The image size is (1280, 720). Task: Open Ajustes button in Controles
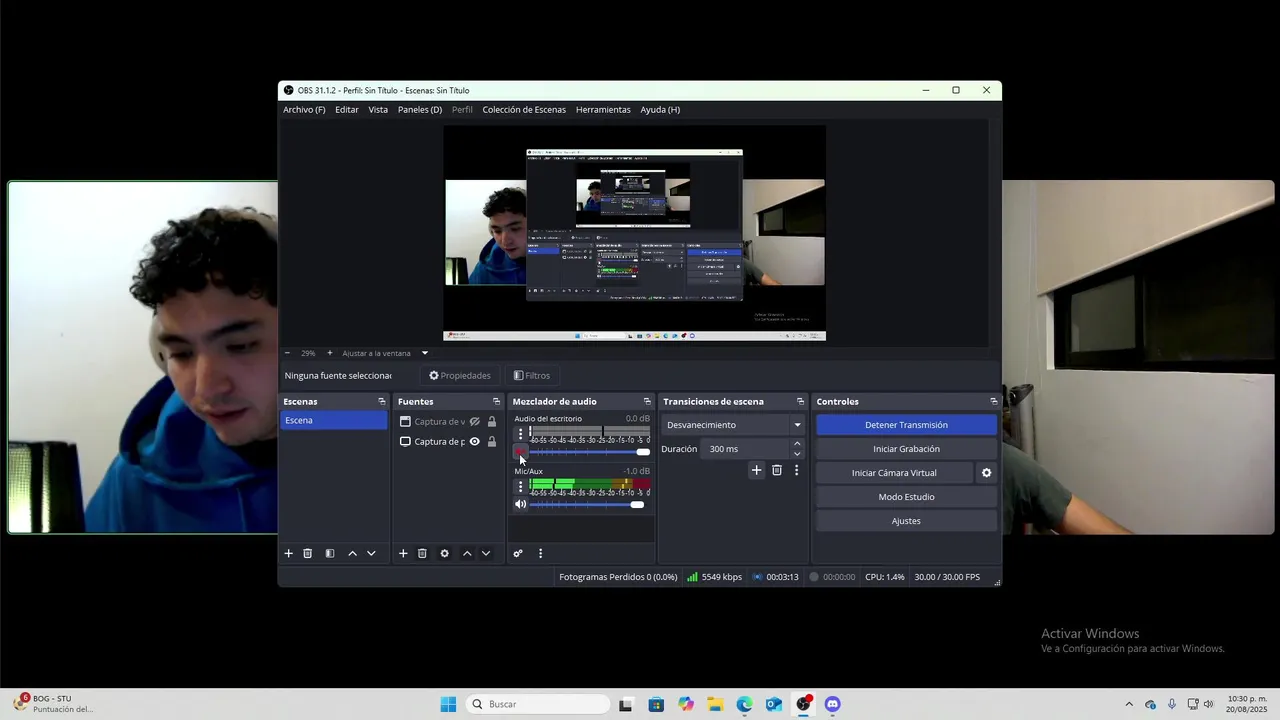[906, 521]
